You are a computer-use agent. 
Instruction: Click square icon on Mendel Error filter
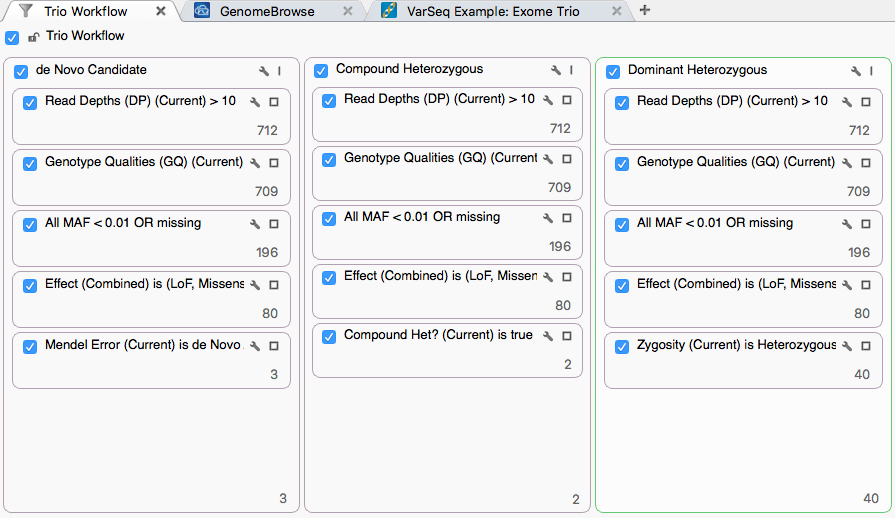[x=274, y=346]
